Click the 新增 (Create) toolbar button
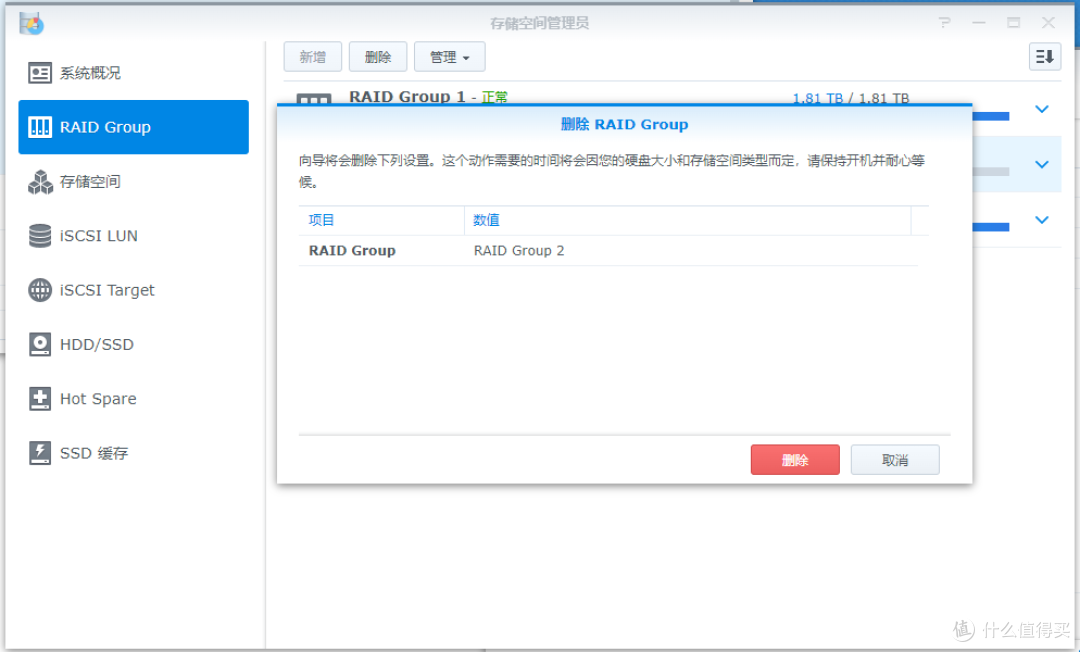This screenshot has height=652, width=1080. point(312,56)
